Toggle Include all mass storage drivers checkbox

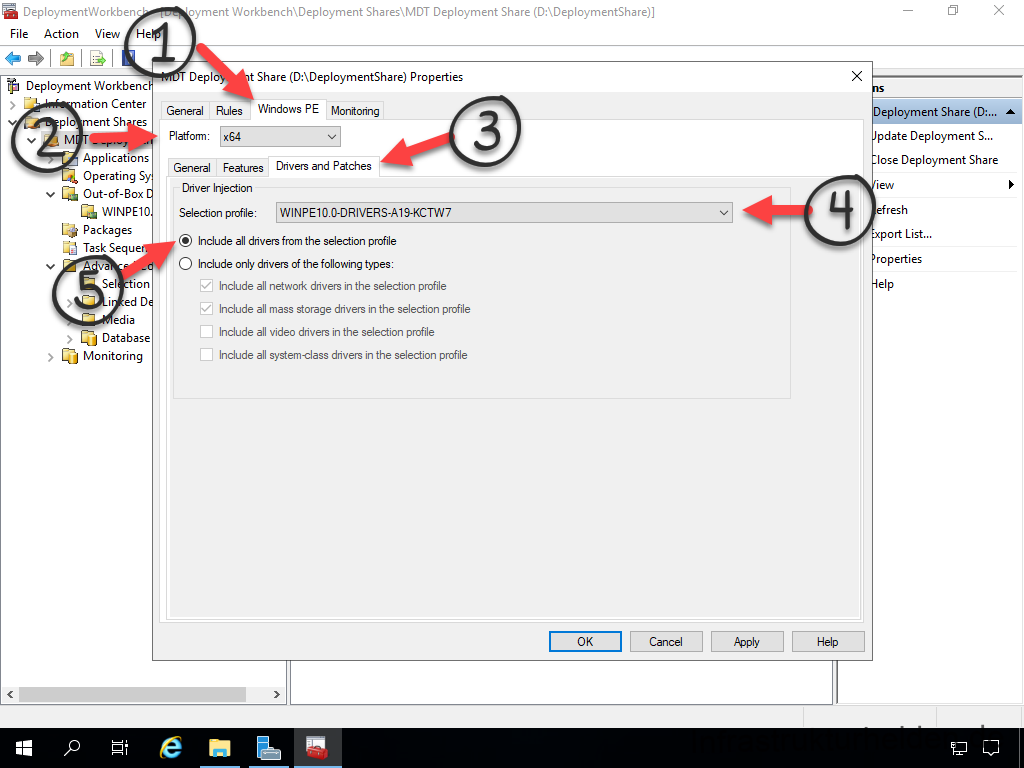pyautogui.click(x=206, y=309)
